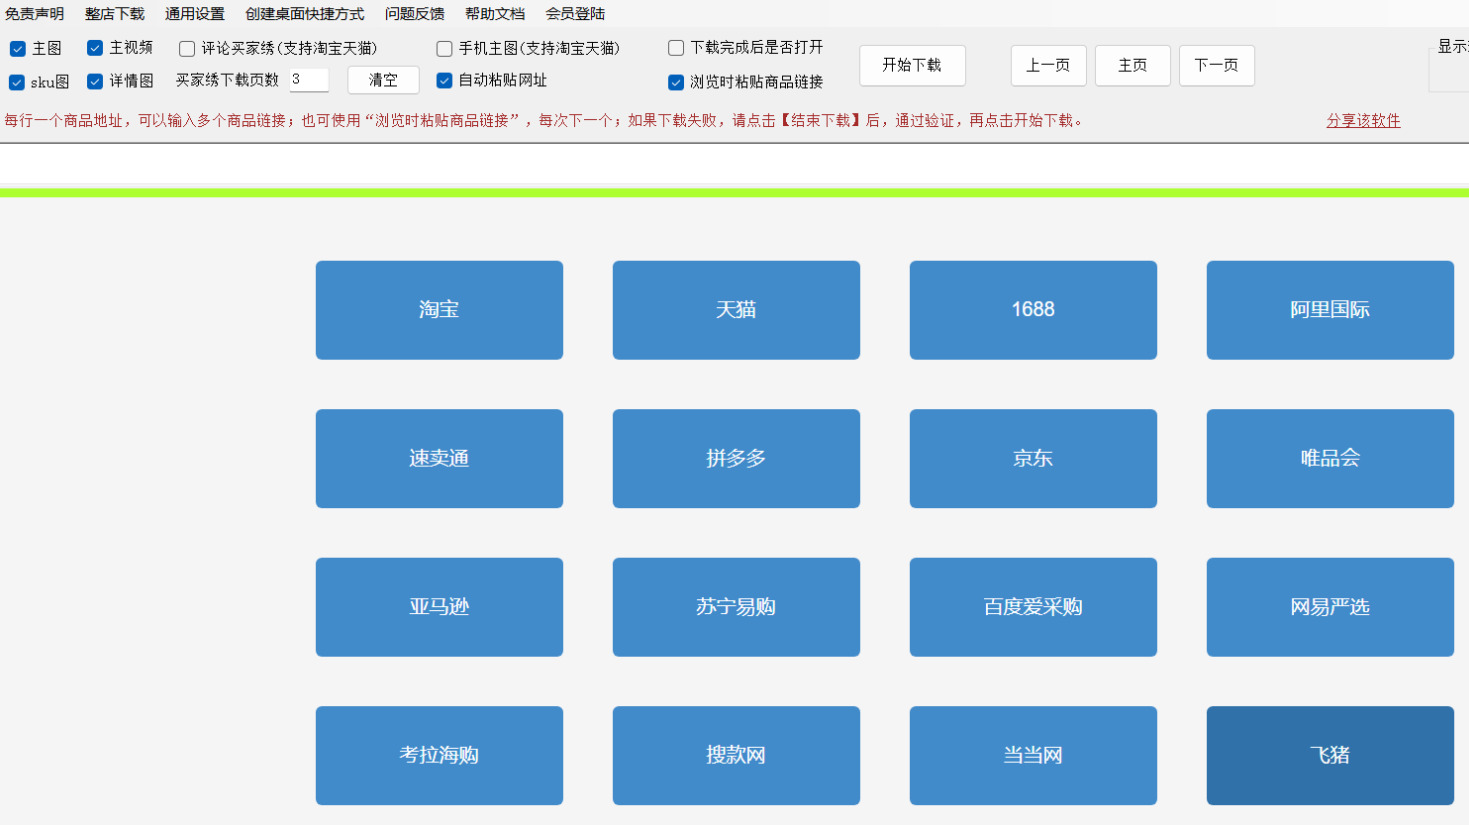This screenshot has height=825, width=1469.
Task: Open the 分享该软件 link
Action: (1363, 121)
